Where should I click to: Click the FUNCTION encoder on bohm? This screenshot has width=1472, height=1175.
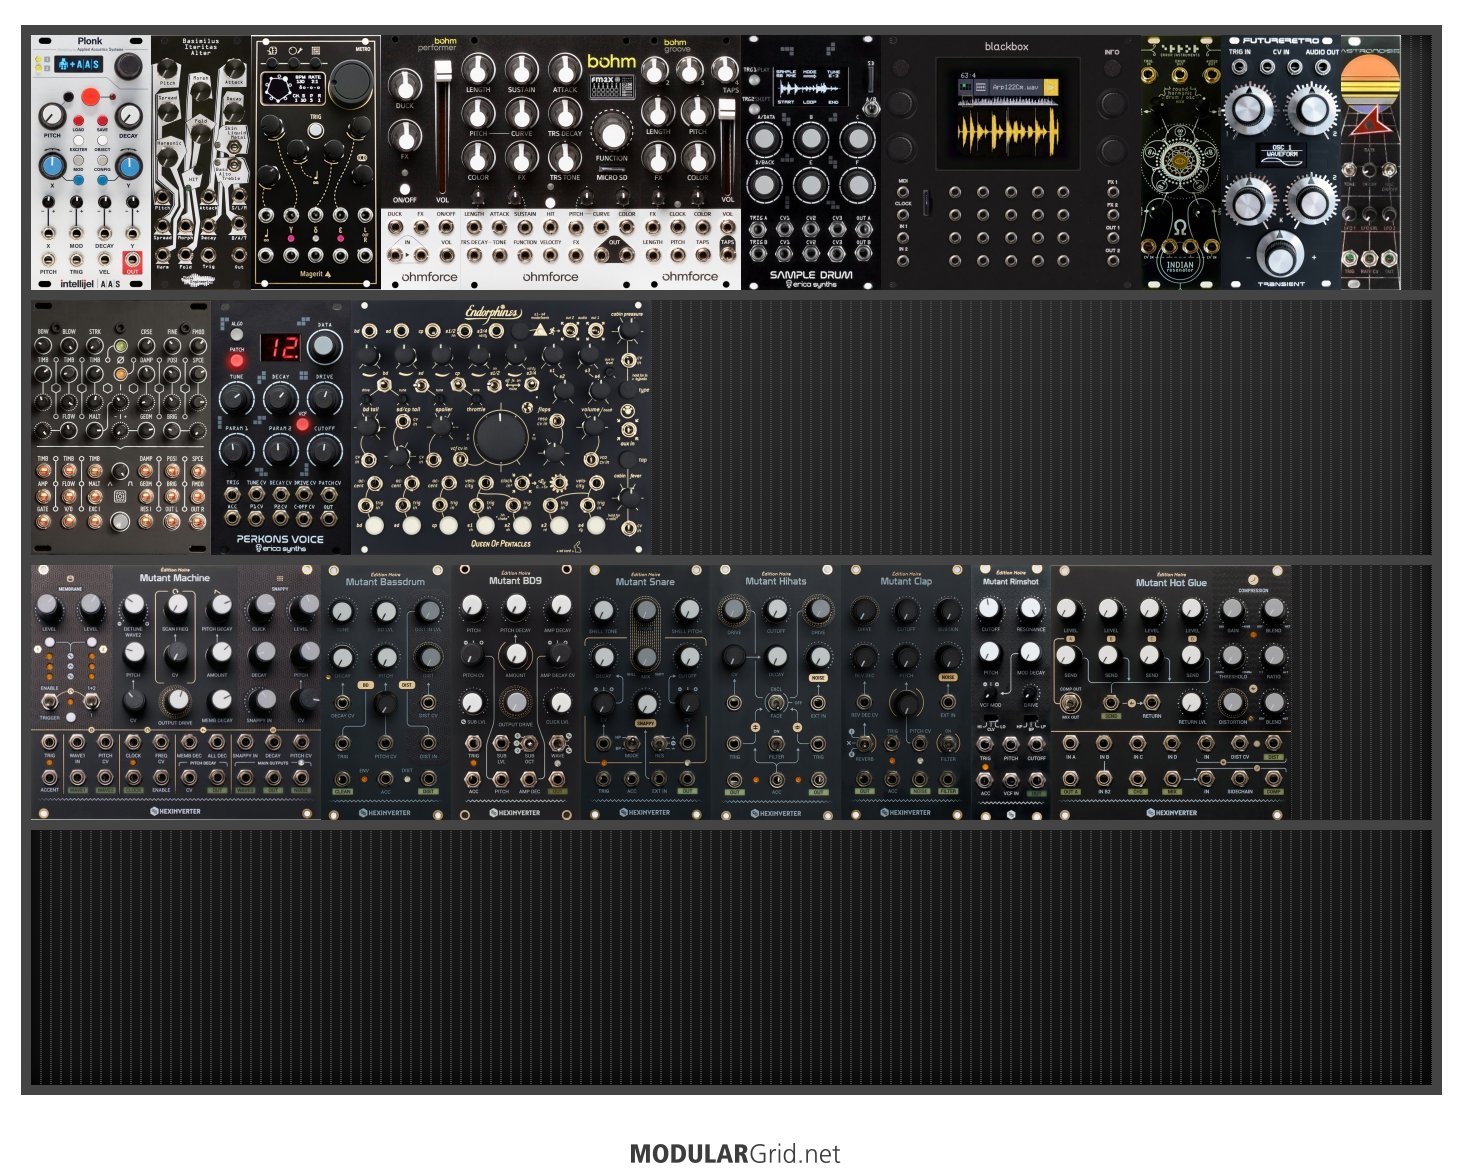click(x=612, y=133)
